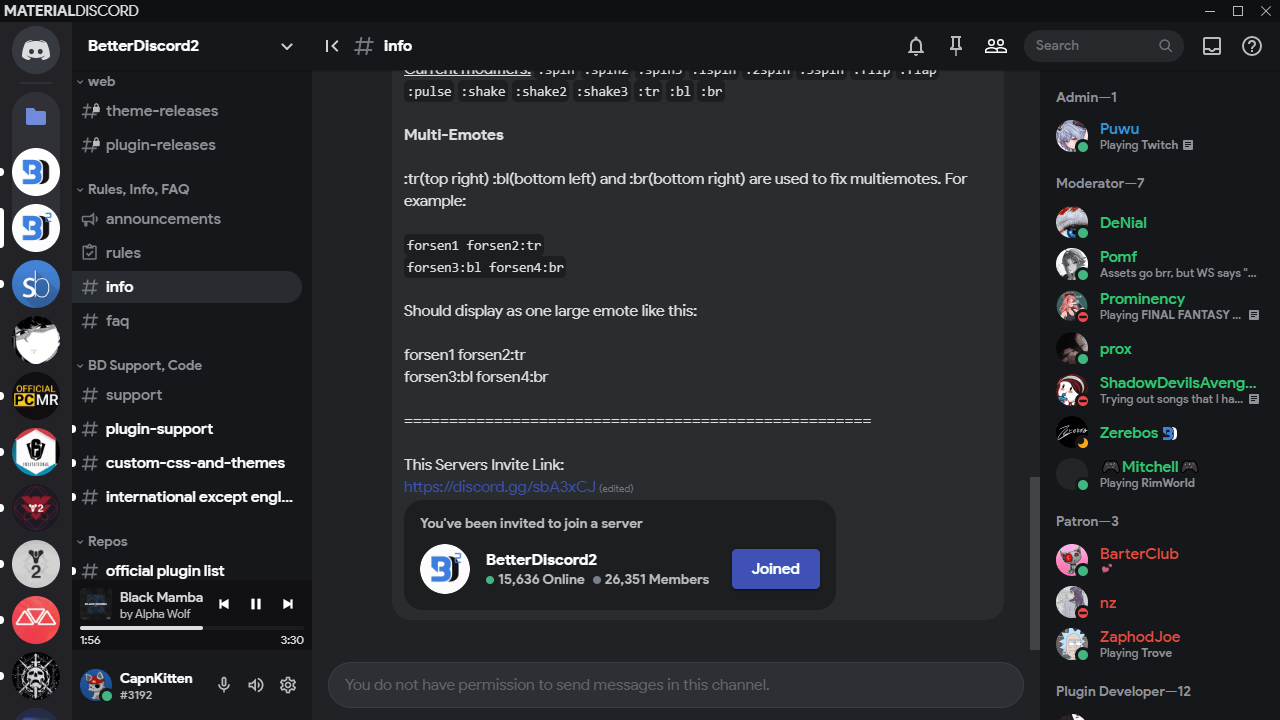1280x720 pixels.
Task: Deafen audio with headphone icon
Action: 256,685
